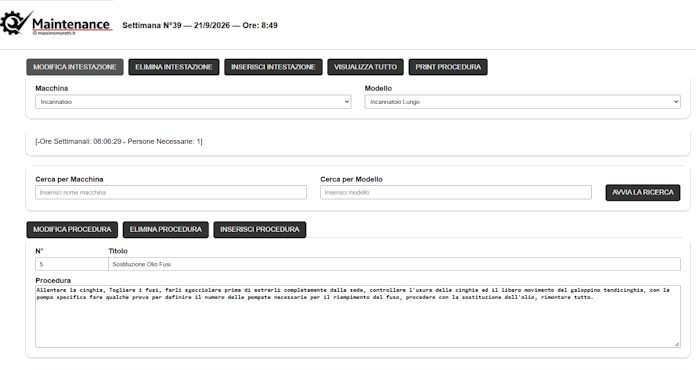Click the Procedura label

[53, 280]
